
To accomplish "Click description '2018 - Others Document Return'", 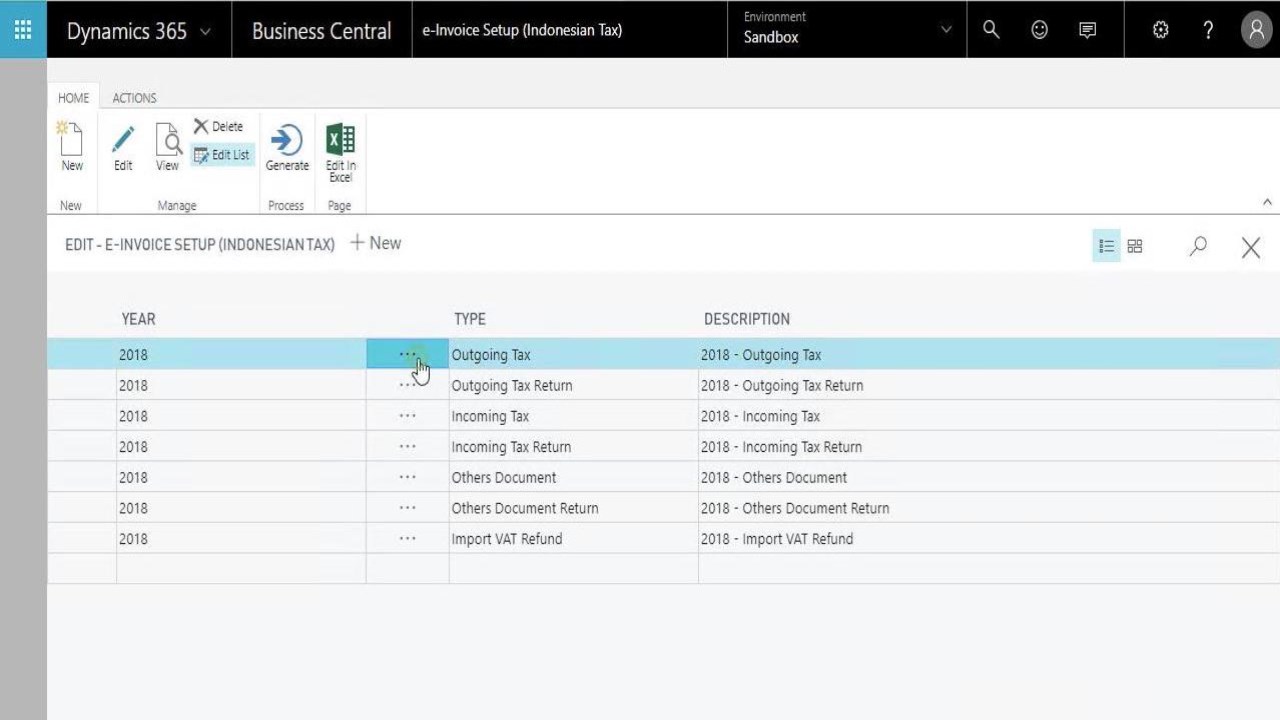I will (x=795, y=508).
